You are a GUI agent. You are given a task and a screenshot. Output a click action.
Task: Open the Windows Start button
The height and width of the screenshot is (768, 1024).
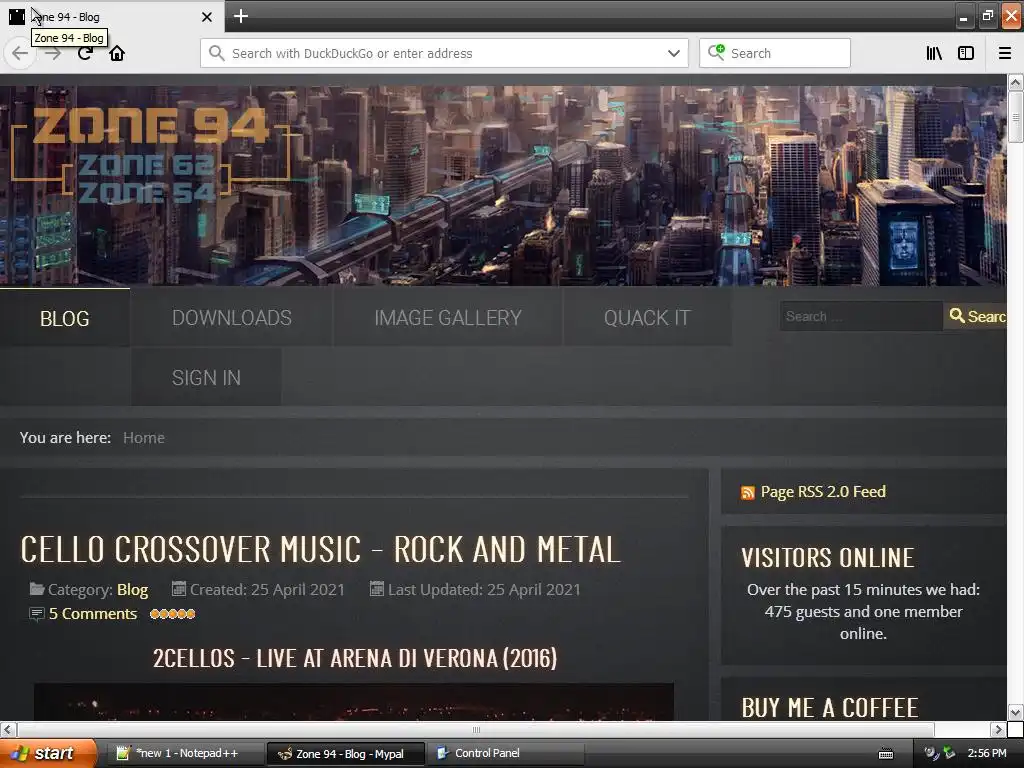click(47, 753)
